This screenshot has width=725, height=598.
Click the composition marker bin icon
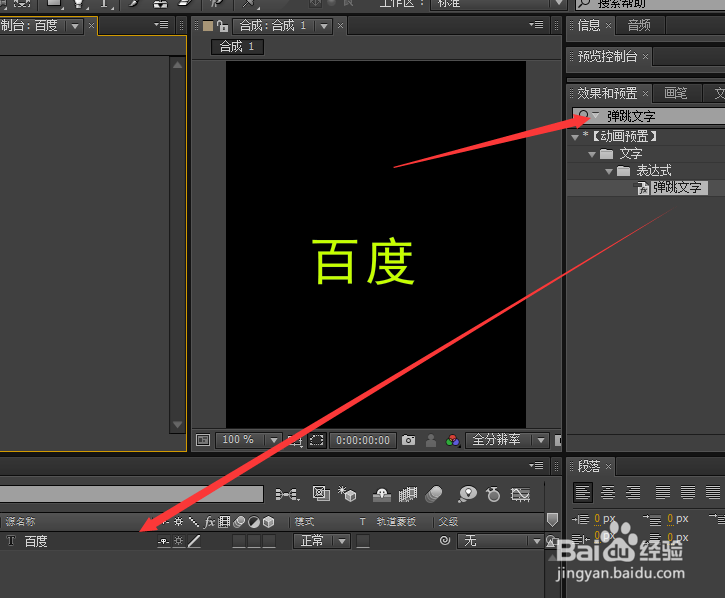tap(552, 520)
